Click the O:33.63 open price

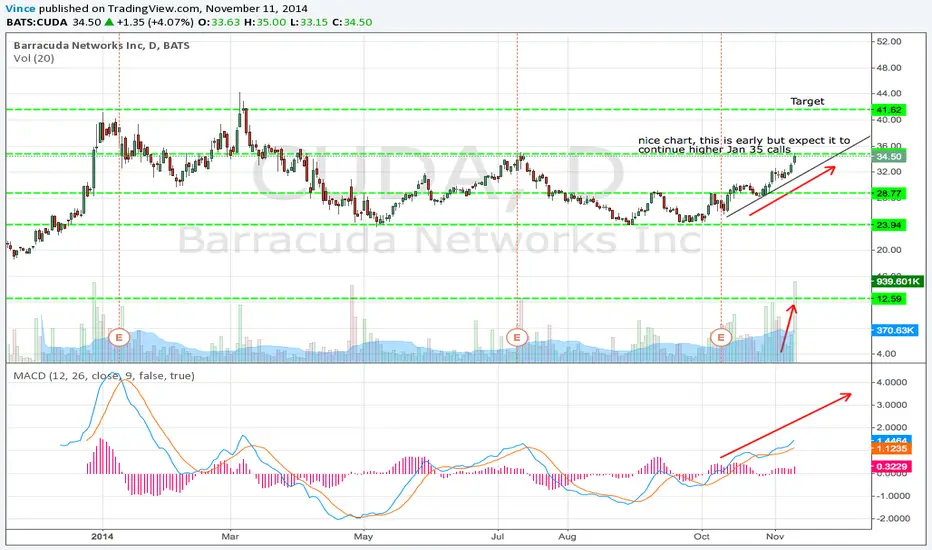(x=219, y=23)
